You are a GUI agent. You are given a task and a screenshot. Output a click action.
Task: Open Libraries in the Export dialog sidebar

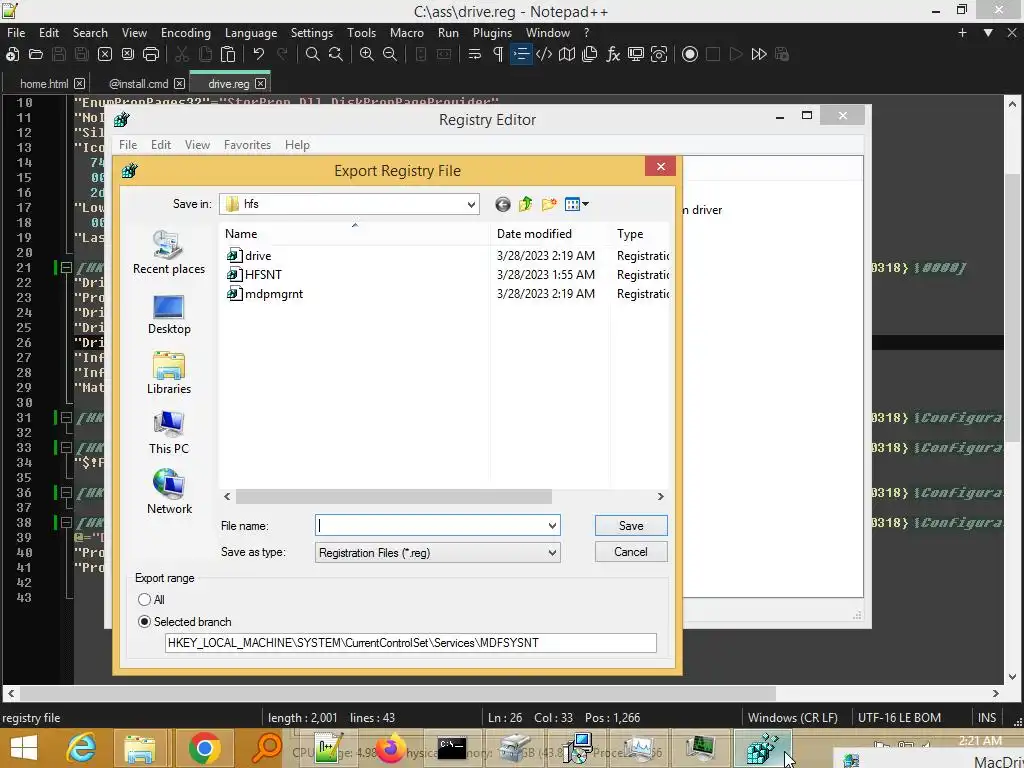168,373
